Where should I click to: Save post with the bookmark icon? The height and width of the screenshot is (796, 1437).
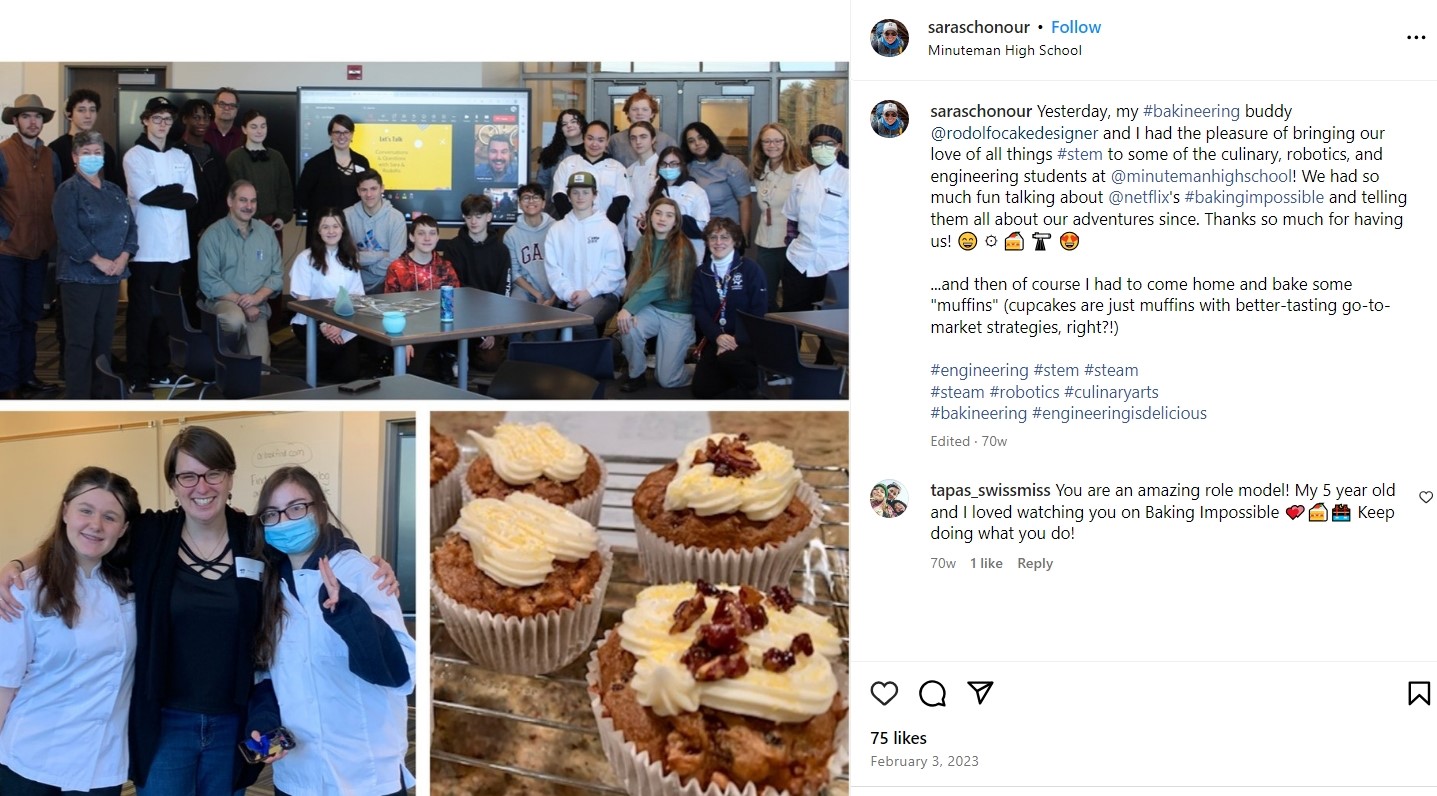click(x=1419, y=693)
